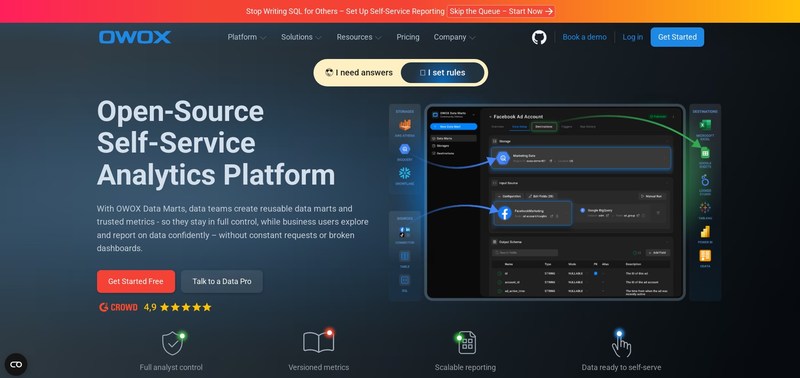Screen dimensions: 800x378
Task: Click the Log in link
Action: [633, 37]
